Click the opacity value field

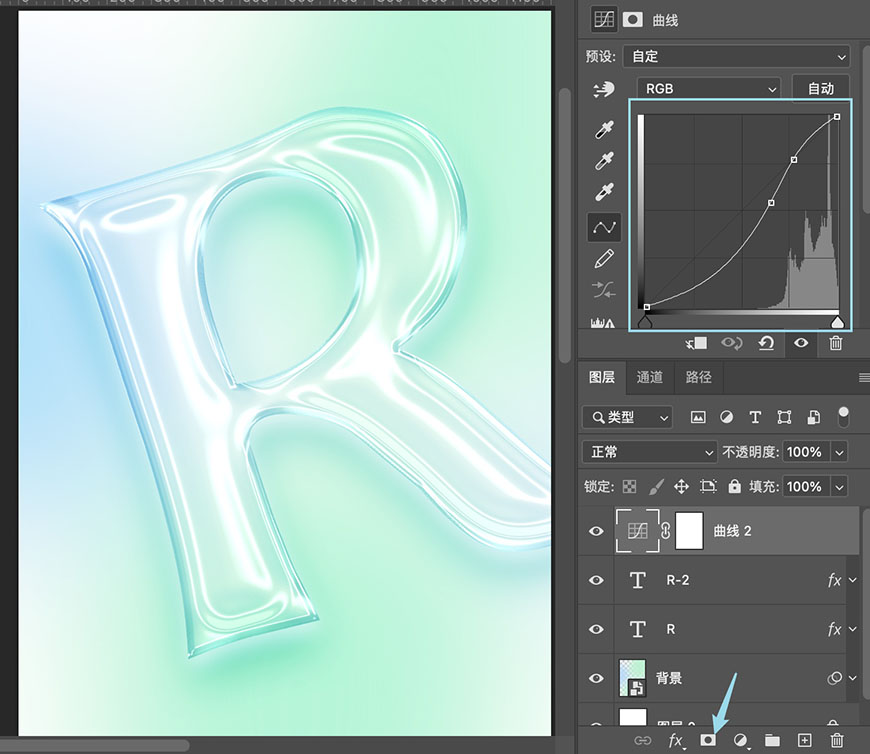(806, 452)
